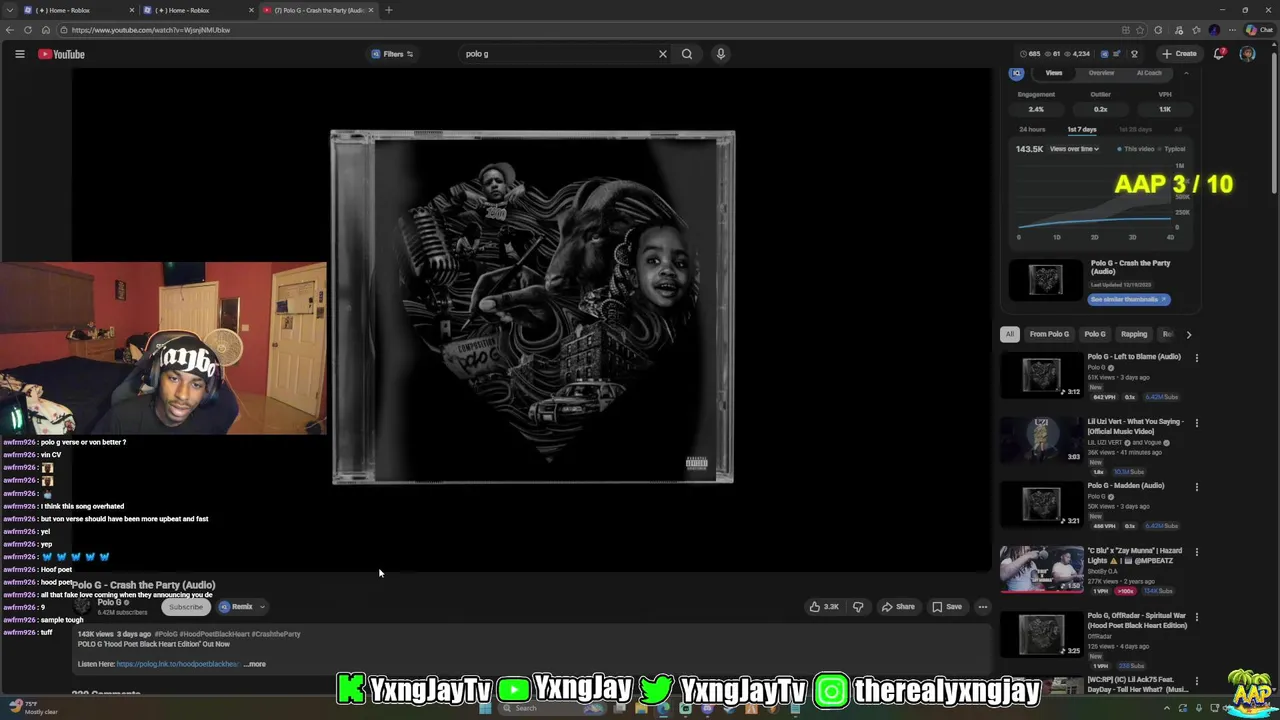Screen dimensions: 1280x720
Task: Switch to the AI Coach tab
Action: [x=1149, y=73]
